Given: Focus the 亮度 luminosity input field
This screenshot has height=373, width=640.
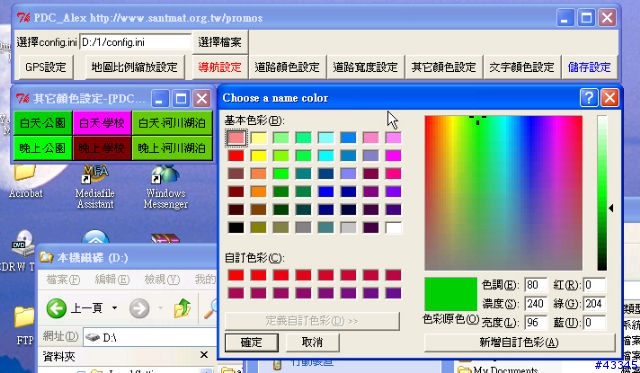Looking at the screenshot, I should pos(536,322).
